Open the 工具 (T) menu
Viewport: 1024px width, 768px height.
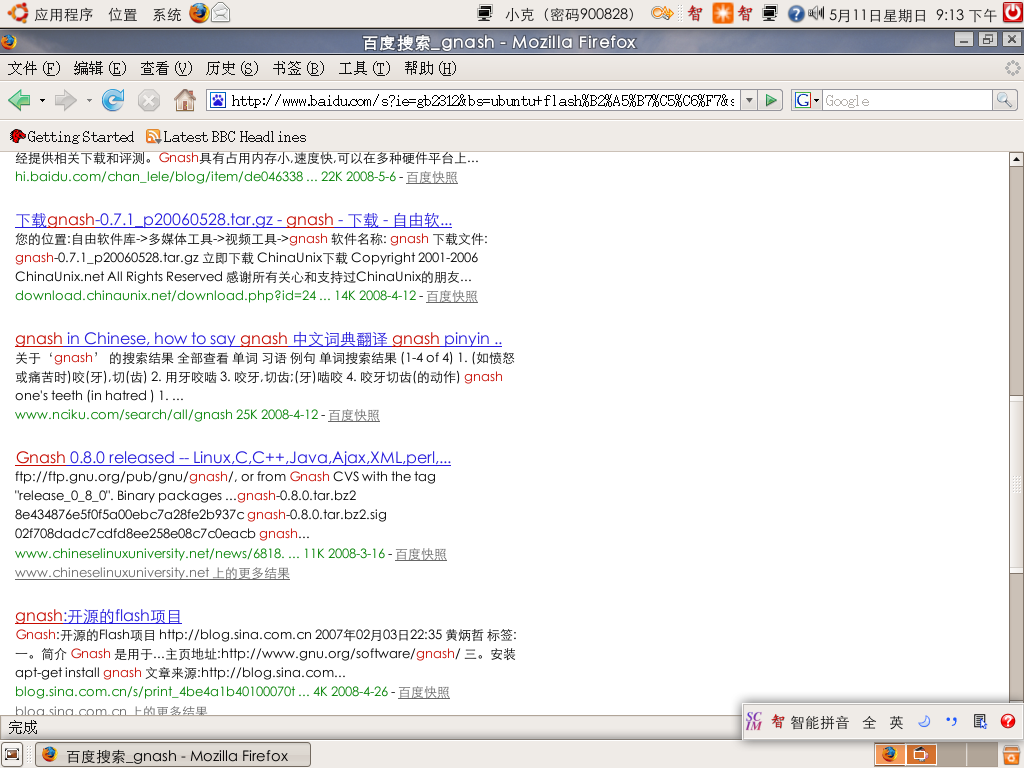pos(364,69)
